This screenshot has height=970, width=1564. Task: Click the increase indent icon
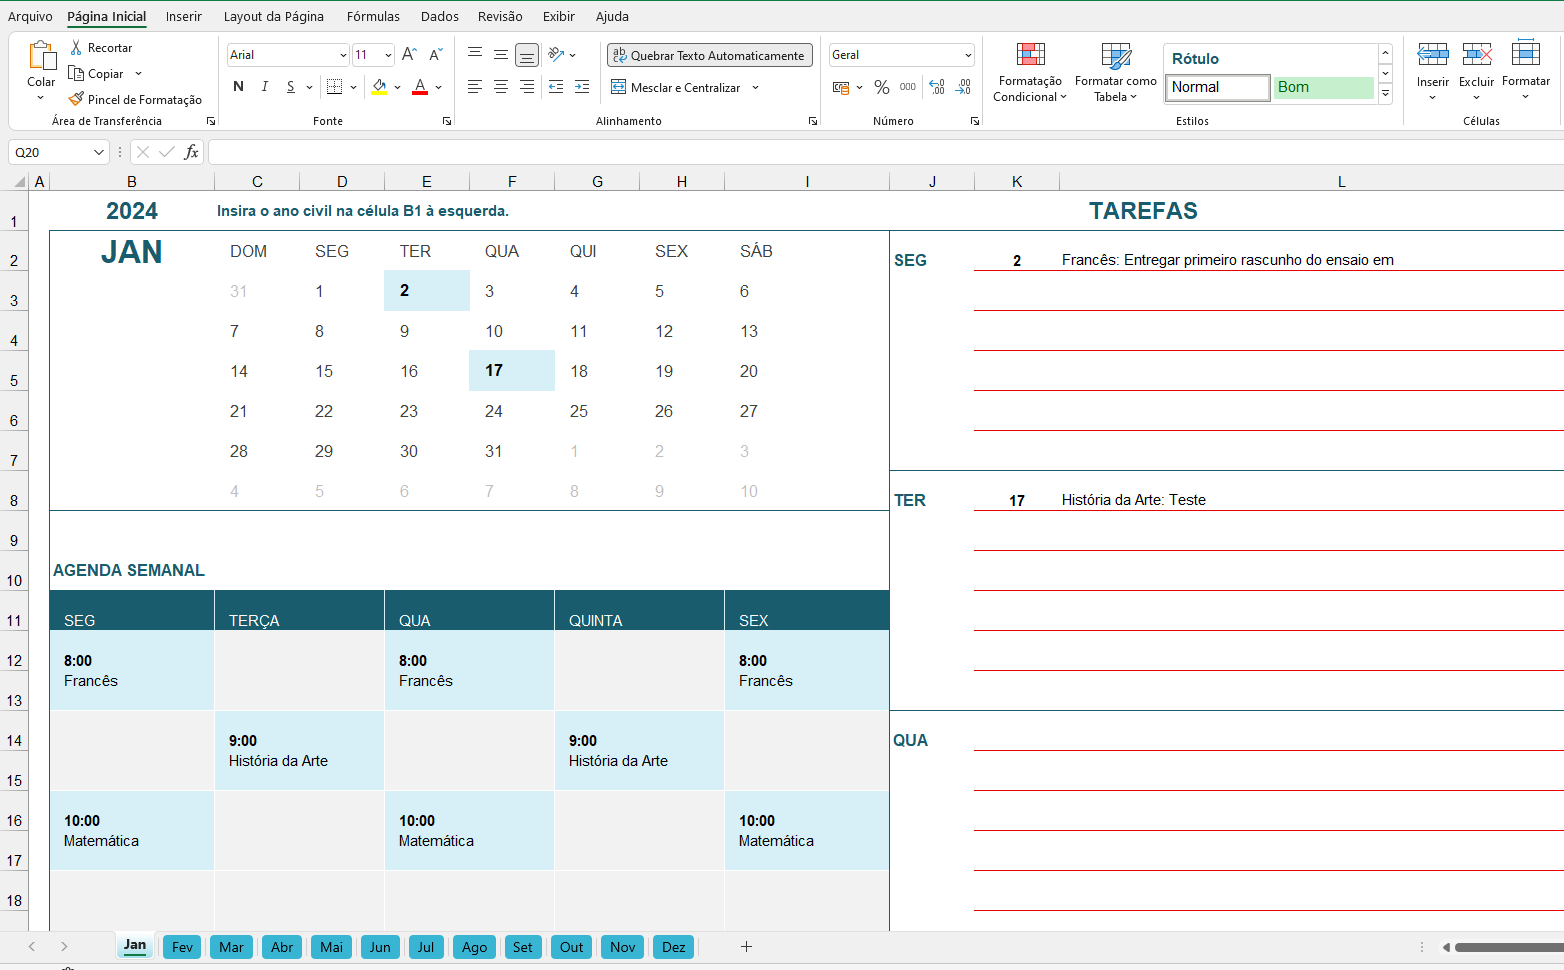pos(582,87)
